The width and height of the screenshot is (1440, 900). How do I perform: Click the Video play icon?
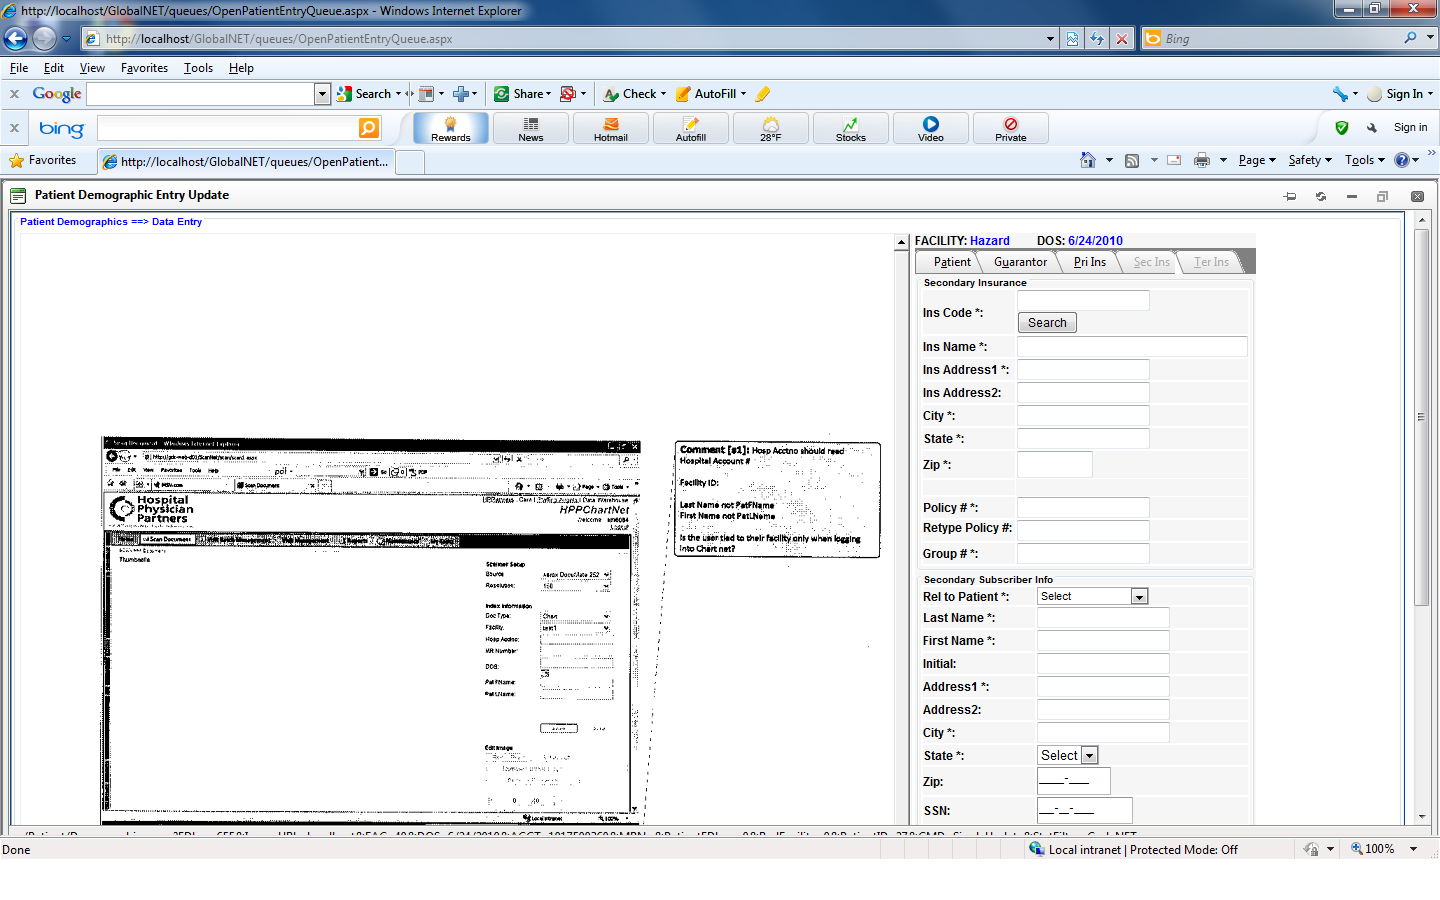930,124
